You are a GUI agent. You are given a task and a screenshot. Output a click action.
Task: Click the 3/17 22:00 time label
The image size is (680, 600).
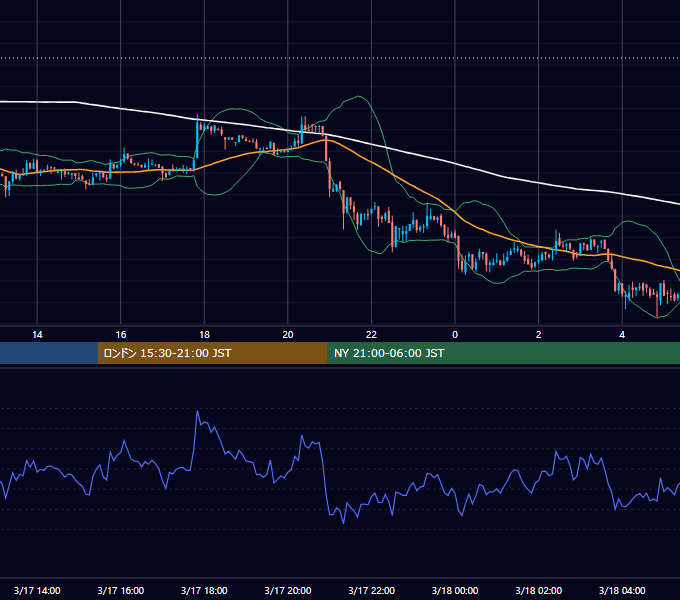(x=372, y=590)
